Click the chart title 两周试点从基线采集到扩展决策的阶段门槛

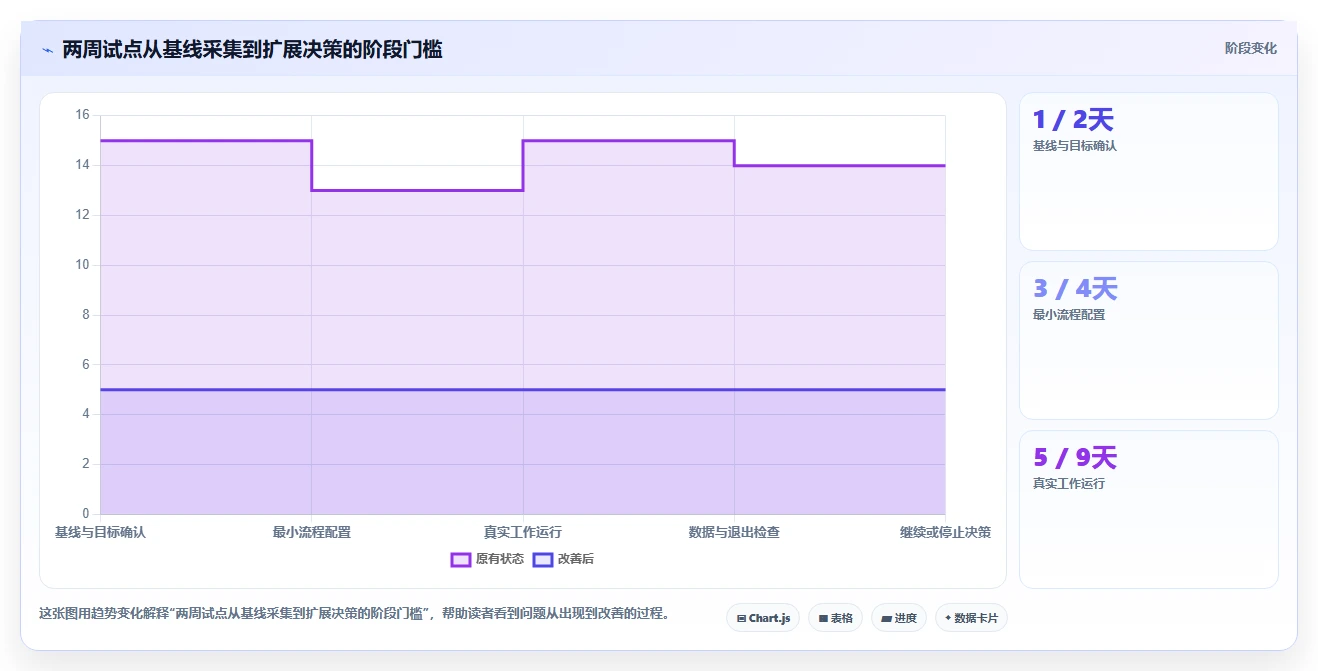(252, 49)
